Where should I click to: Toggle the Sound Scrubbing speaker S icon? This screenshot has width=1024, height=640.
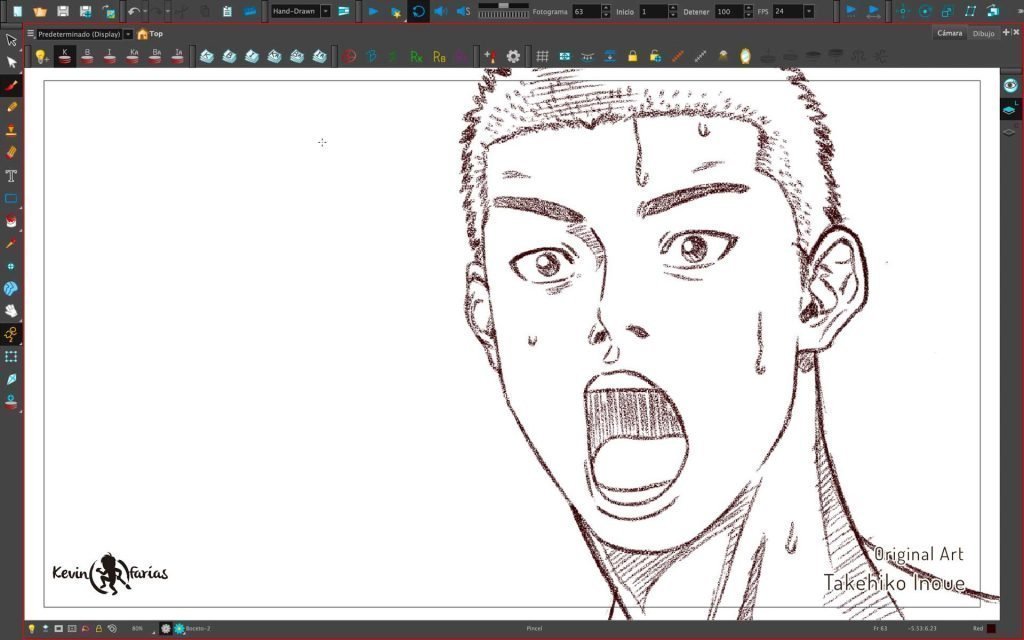(463, 11)
